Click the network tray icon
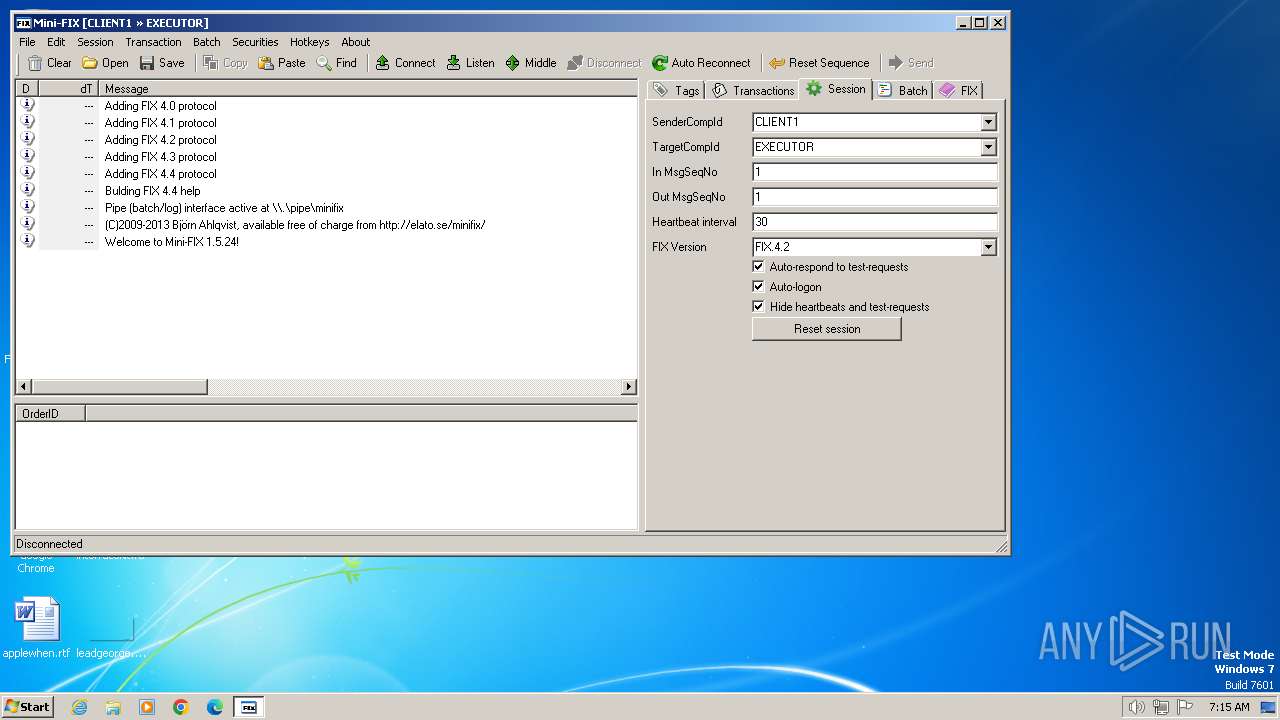Viewport: 1280px width, 720px height. [x=1161, y=707]
